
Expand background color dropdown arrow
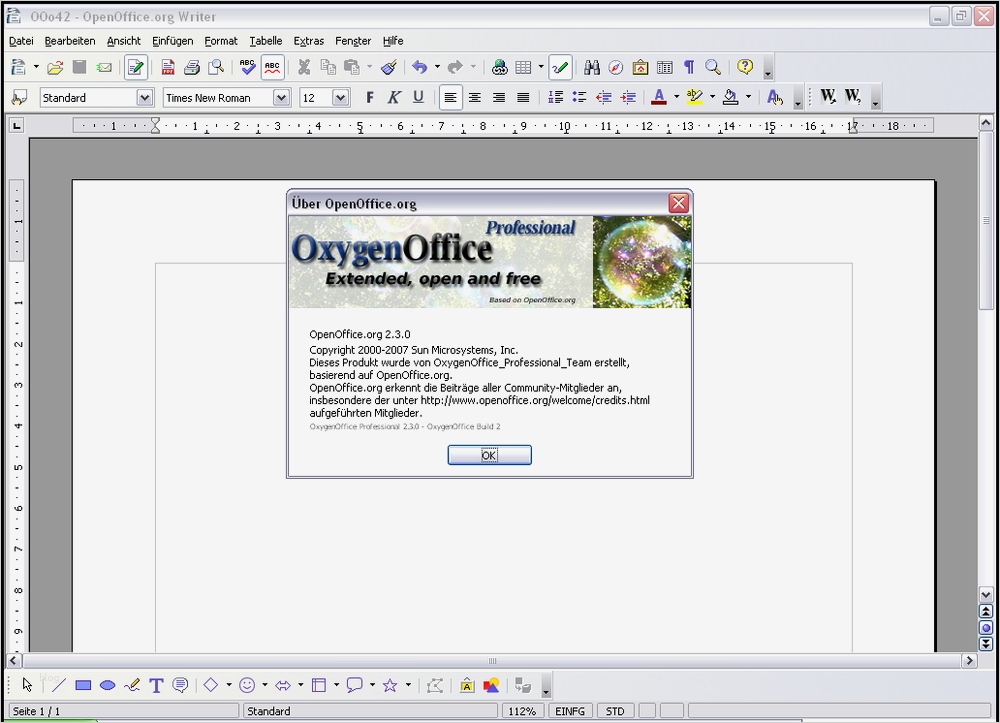pyautogui.click(x=748, y=98)
